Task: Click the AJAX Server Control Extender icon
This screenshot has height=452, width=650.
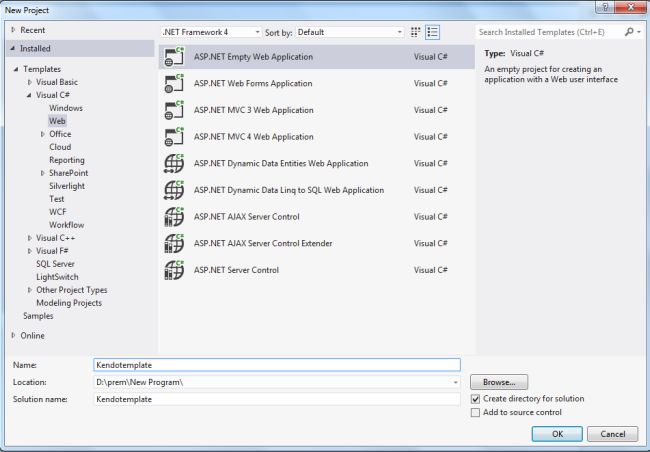Action: point(174,243)
